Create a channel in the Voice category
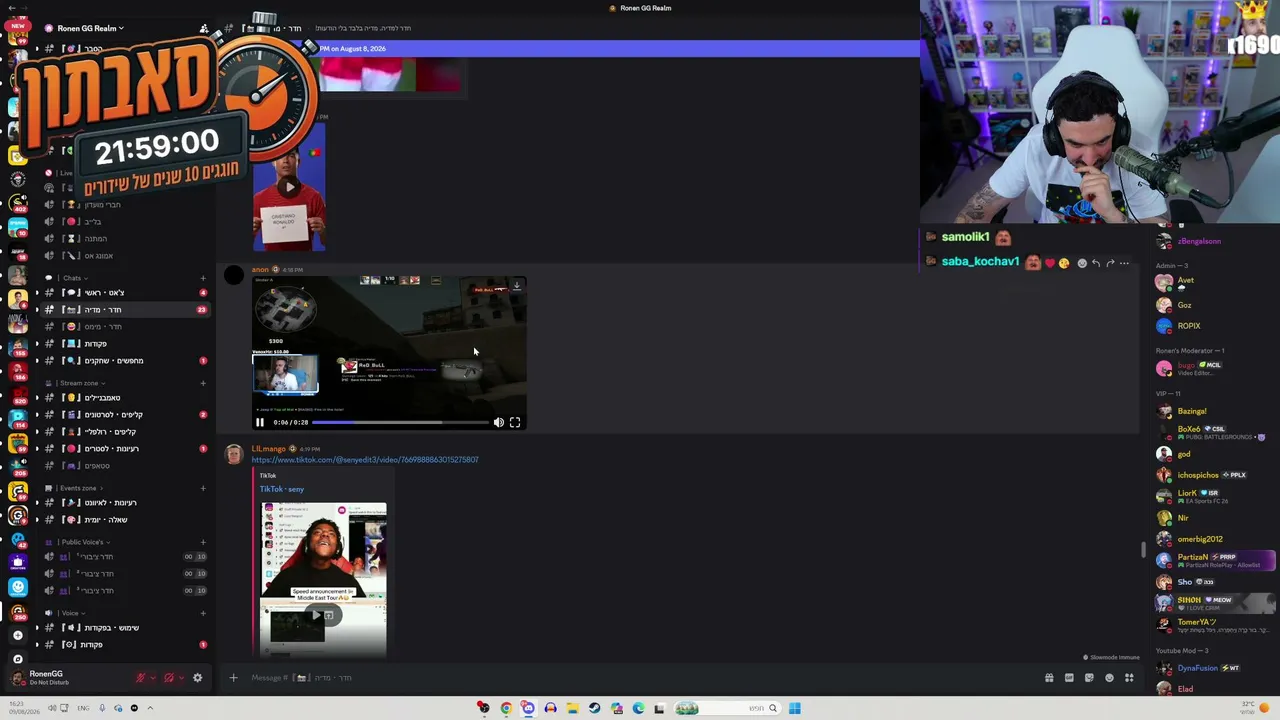The width and height of the screenshot is (1280, 720). 203,613
